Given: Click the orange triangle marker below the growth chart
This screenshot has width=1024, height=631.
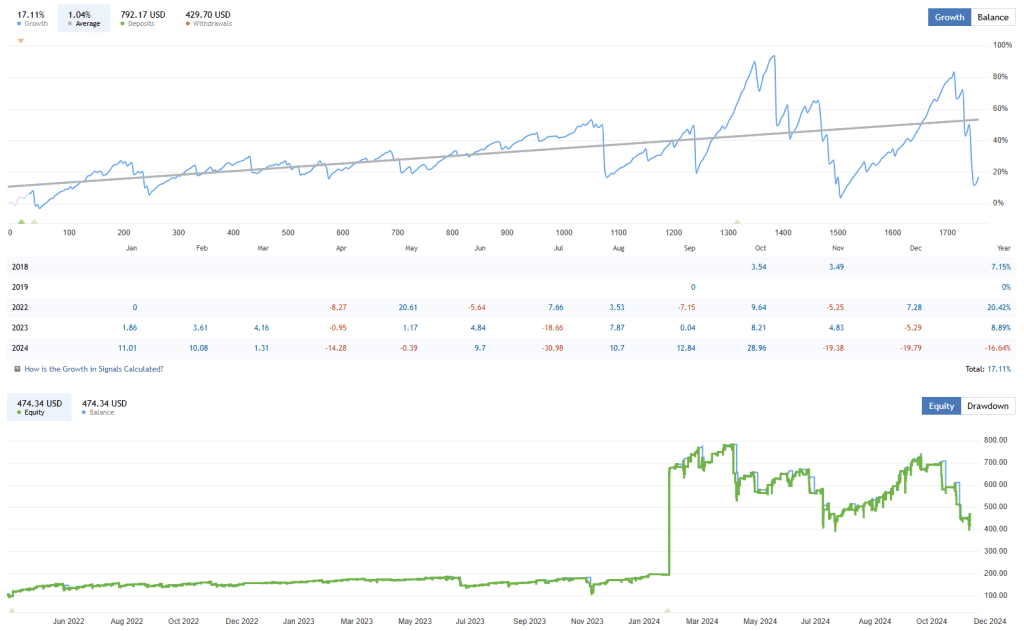Looking at the screenshot, I should [x=20, y=41].
